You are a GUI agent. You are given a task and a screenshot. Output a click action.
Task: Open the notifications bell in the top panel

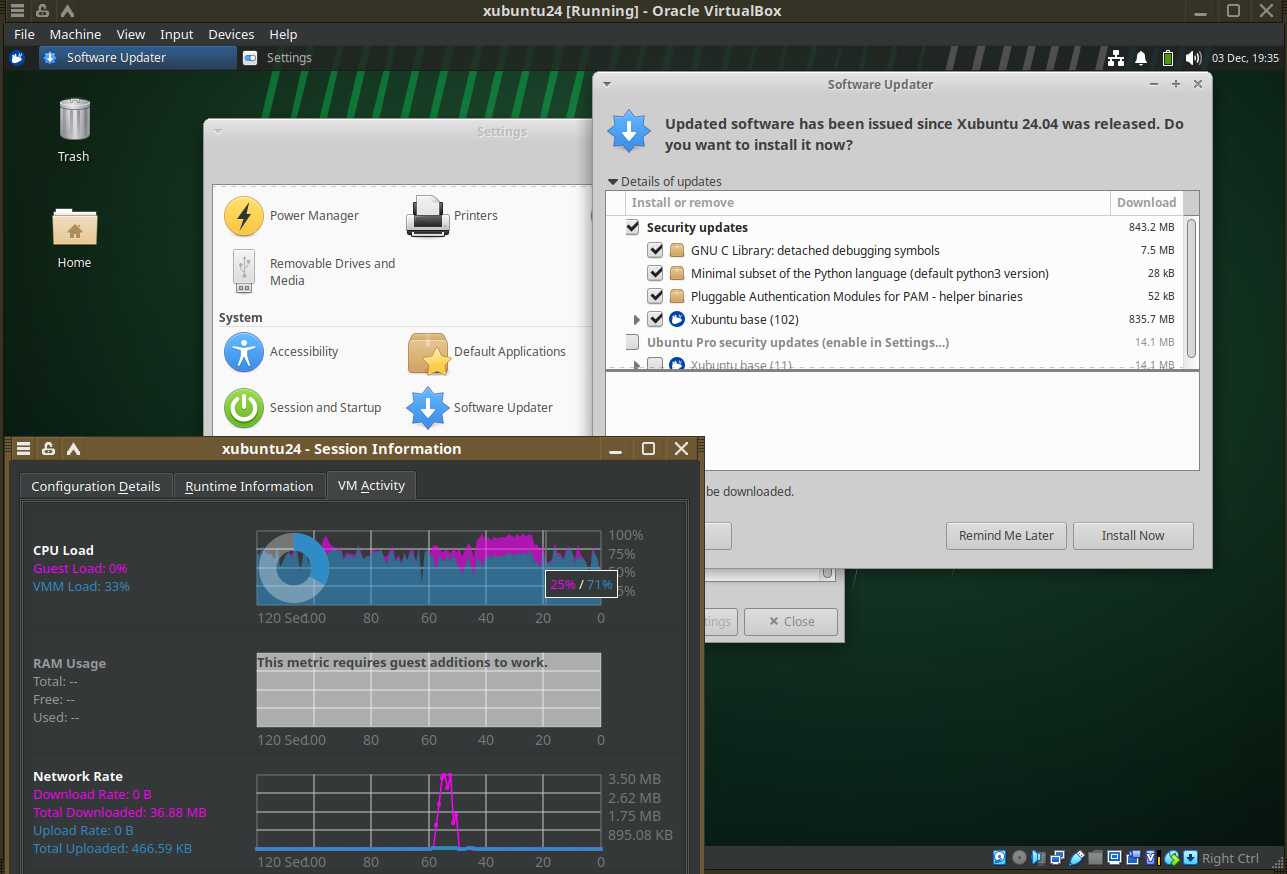1141,58
